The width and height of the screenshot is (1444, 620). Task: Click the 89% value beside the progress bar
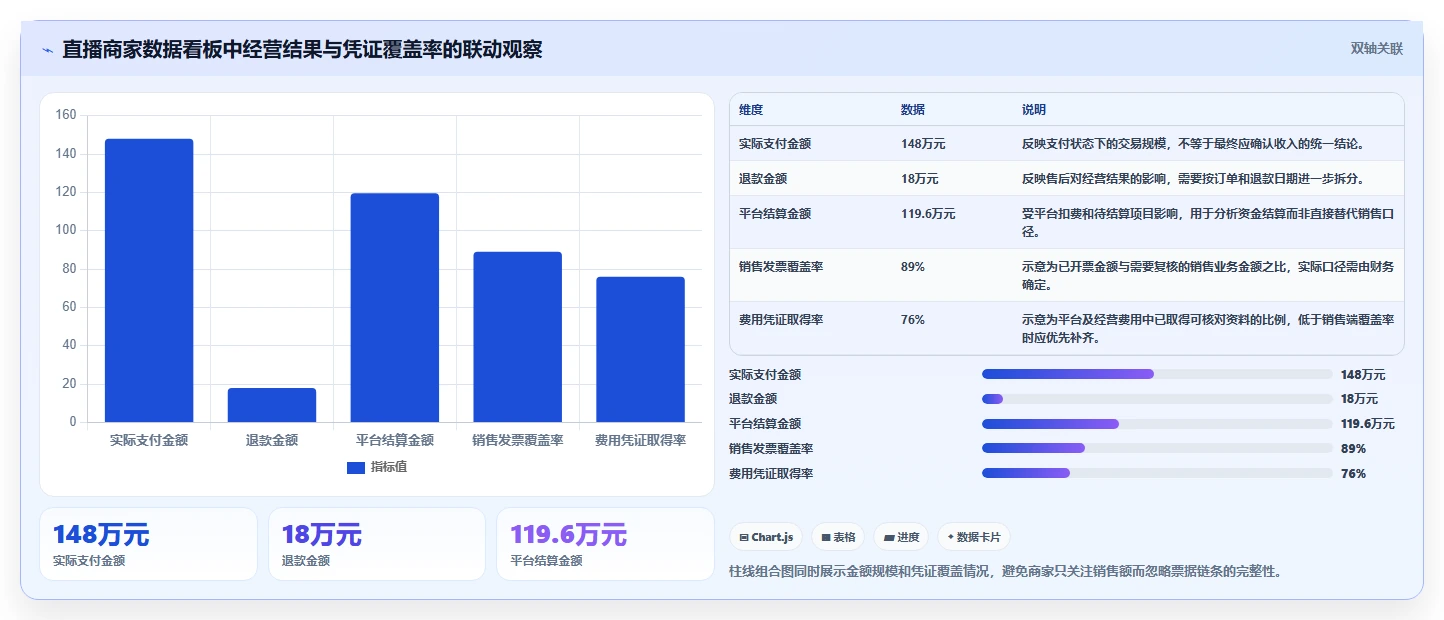click(x=1353, y=449)
